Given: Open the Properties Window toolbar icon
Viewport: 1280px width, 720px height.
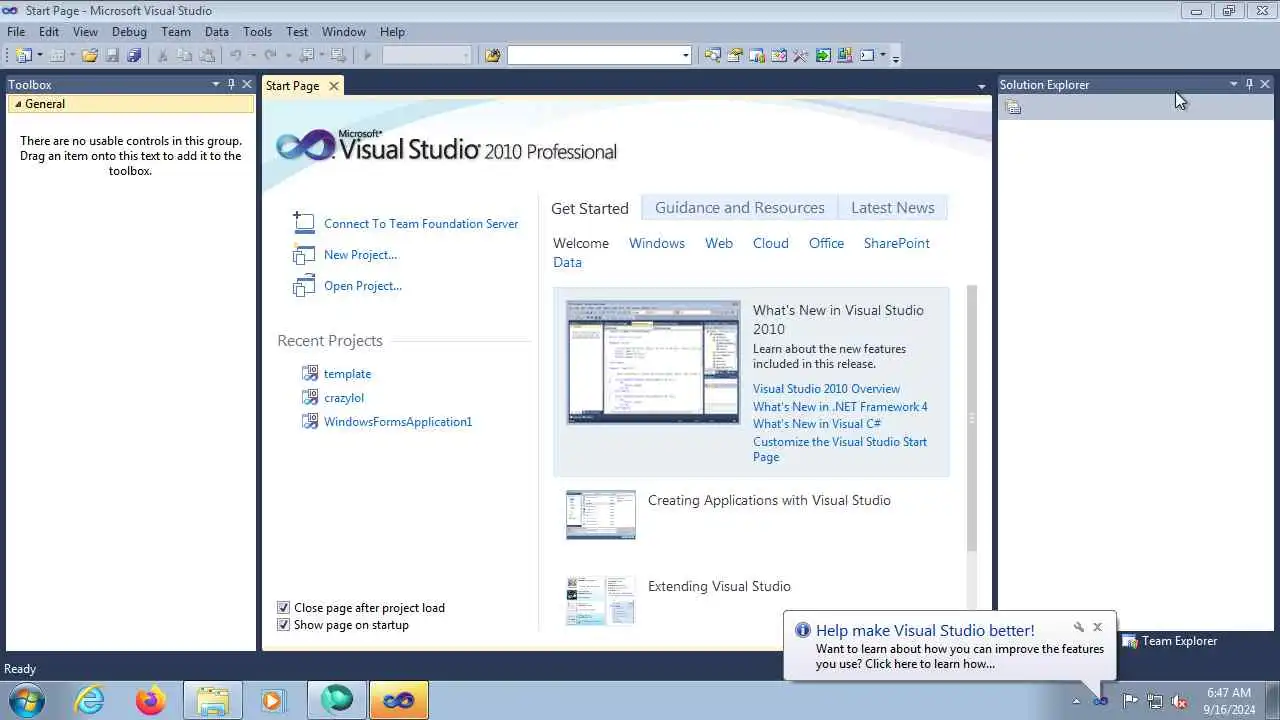Looking at the screenshot, I should (x=735, y=55).
